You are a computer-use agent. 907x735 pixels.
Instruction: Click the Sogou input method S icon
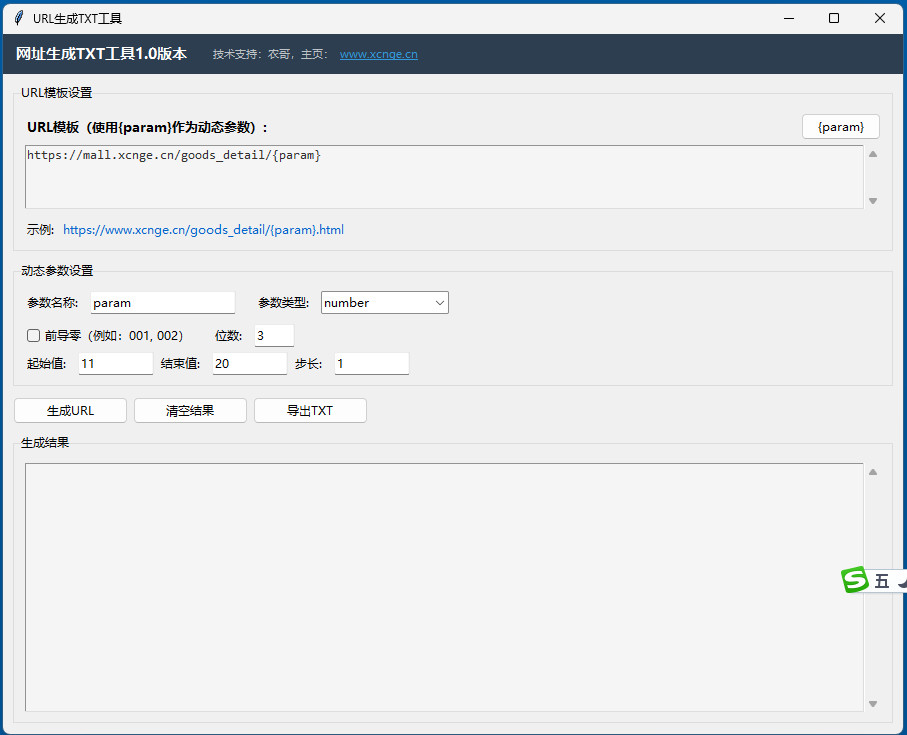tap(854, 580)
